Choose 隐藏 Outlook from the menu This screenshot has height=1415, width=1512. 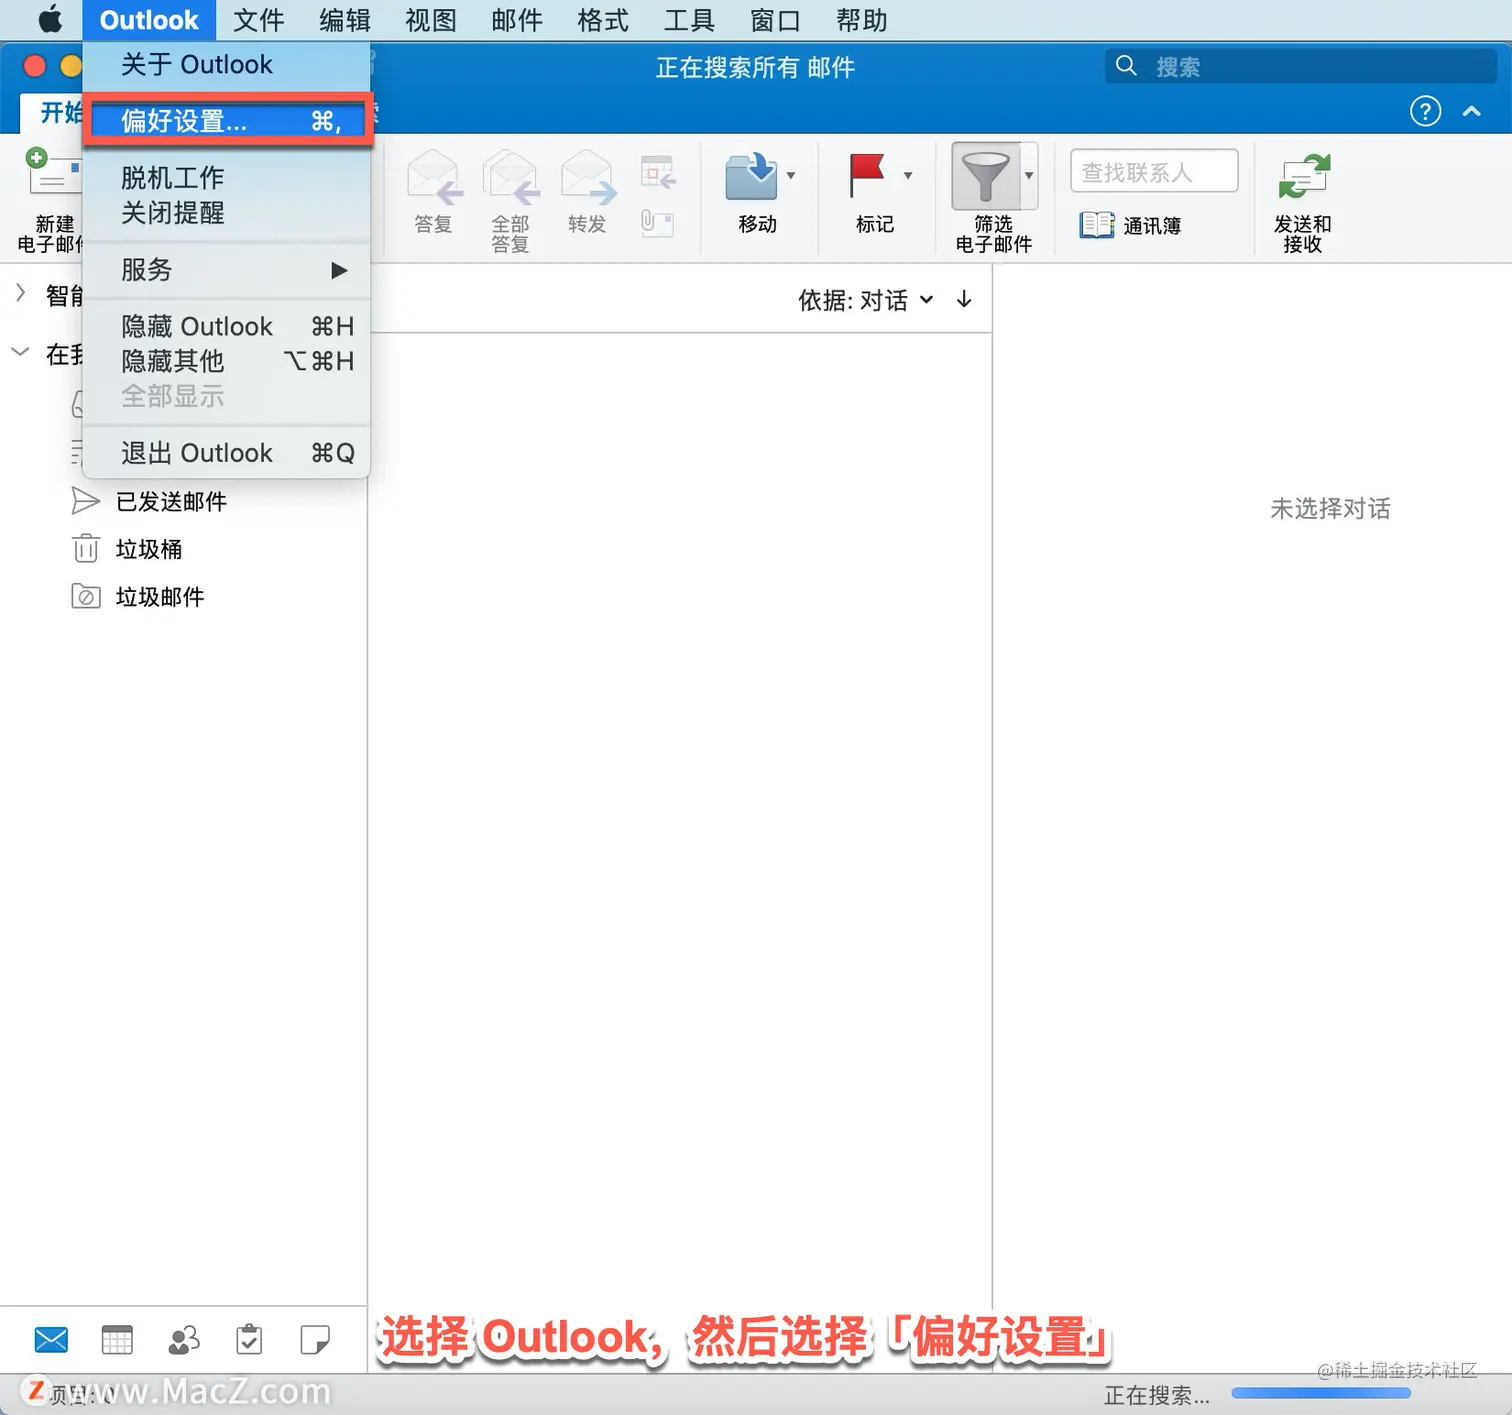227,327
